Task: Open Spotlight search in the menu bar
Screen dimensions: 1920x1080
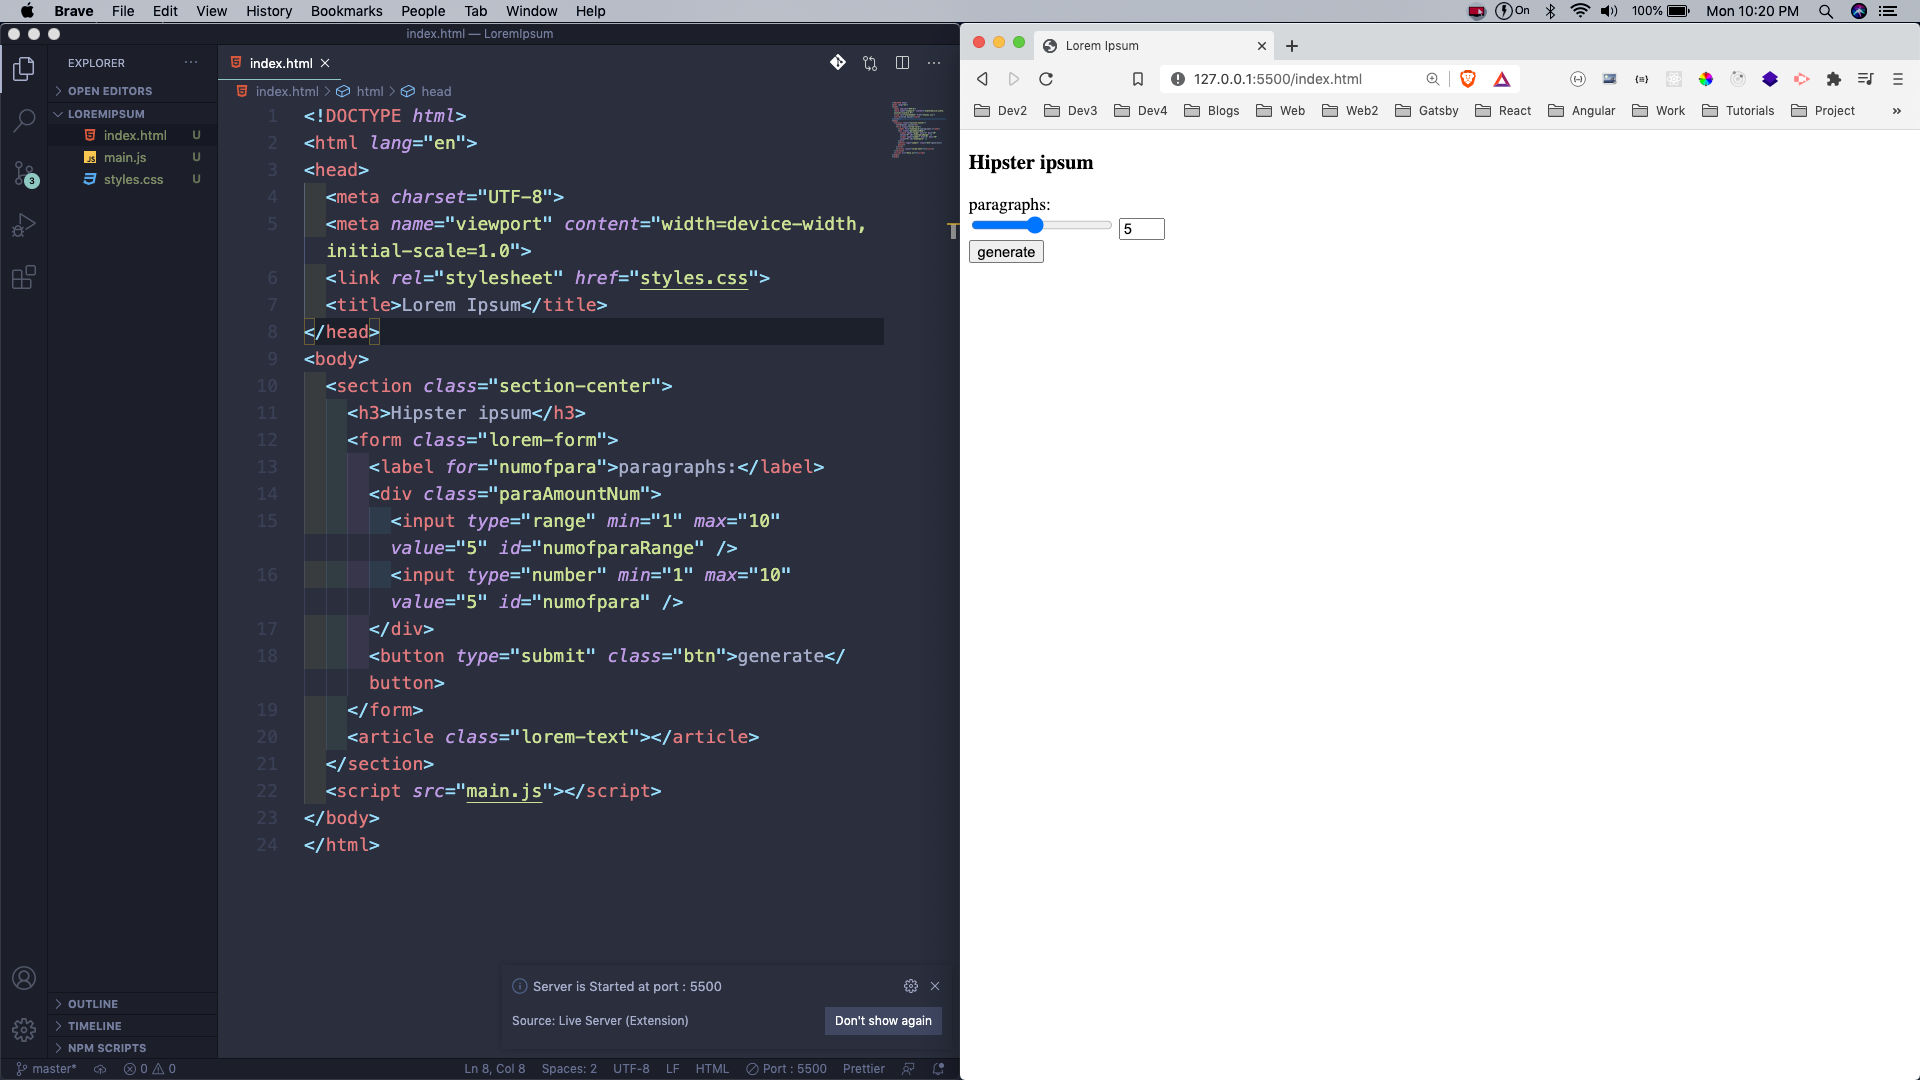Action: tap(1826, 11)
